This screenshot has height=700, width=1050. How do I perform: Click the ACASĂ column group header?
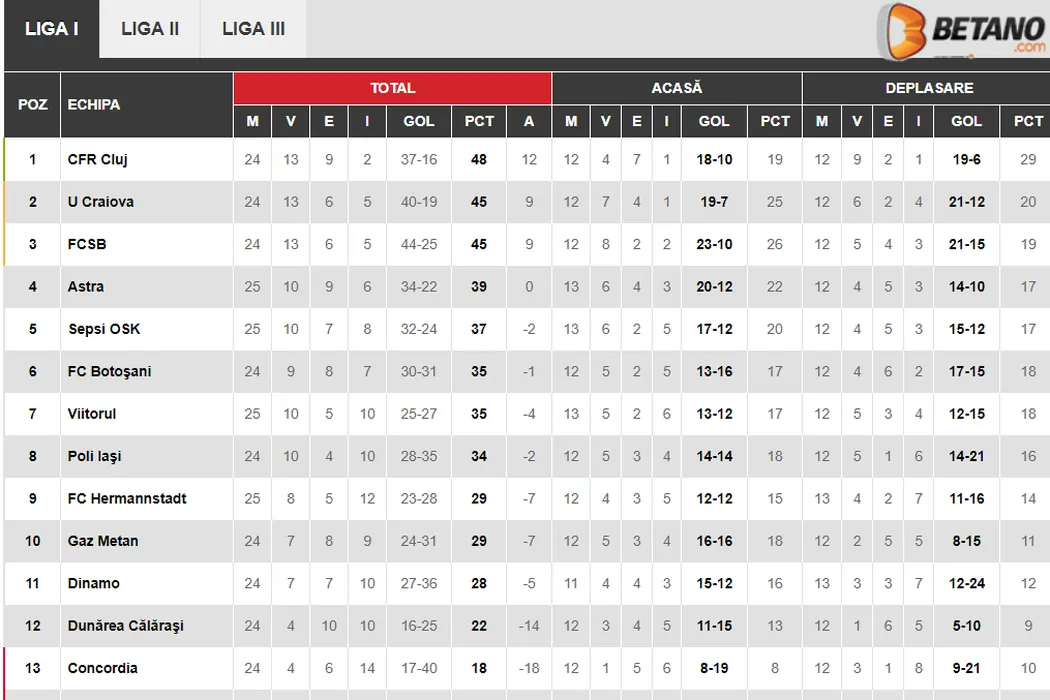click(677, 88)
